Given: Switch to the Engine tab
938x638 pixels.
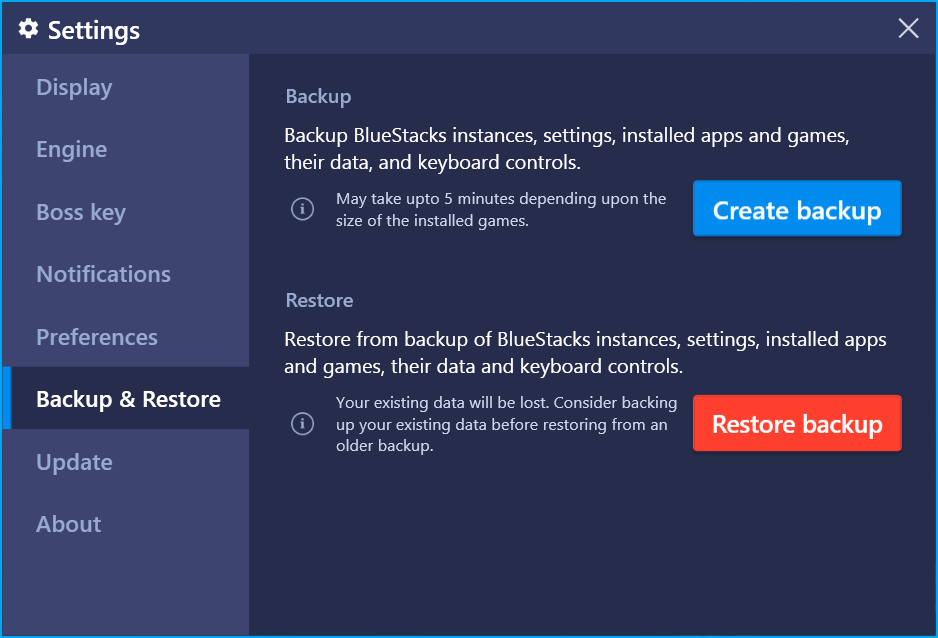Looking at the screenshot, I should click(x=126, y=149).
